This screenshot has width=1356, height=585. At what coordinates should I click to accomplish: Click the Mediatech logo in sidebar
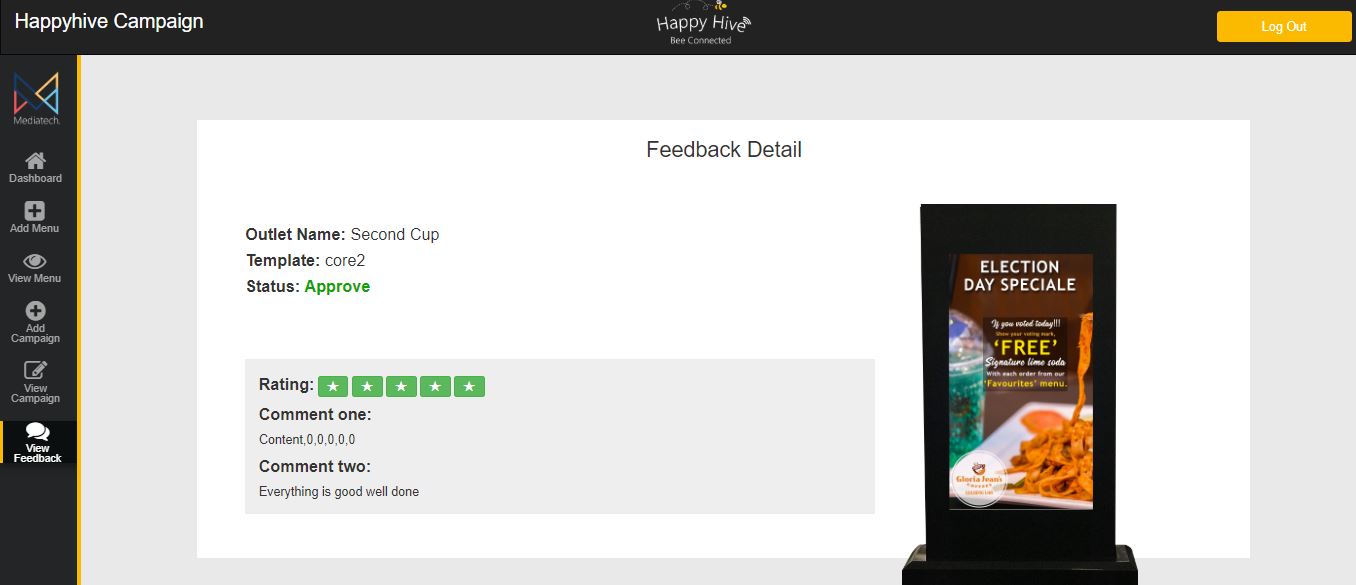point(37,98)
